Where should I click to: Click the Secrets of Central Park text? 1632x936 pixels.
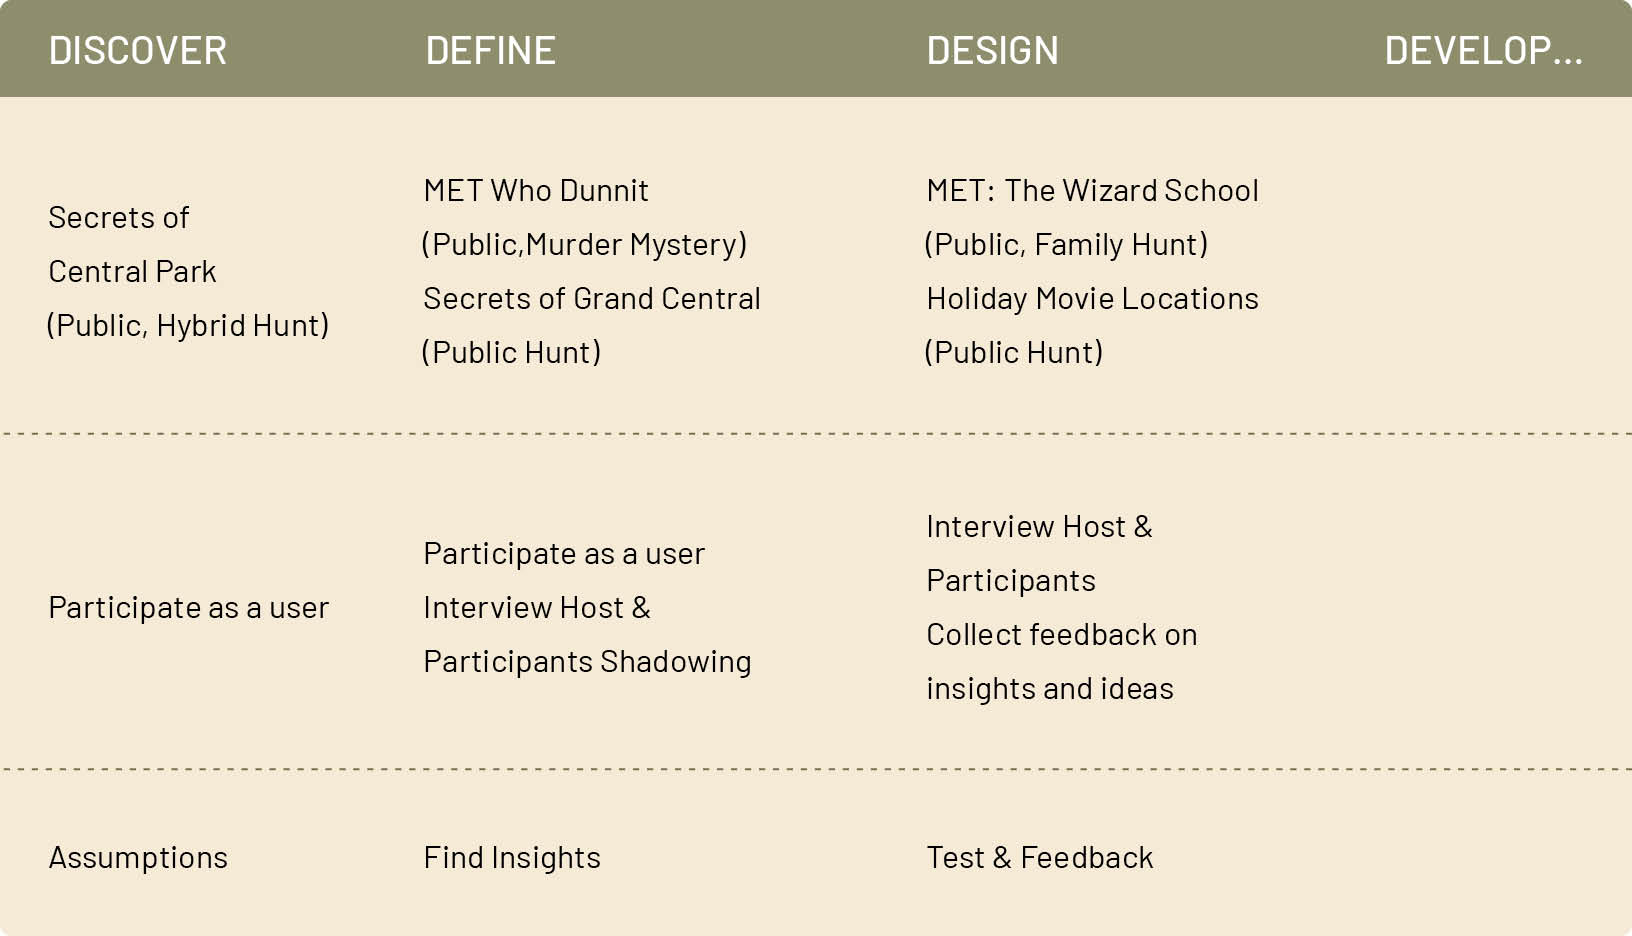(x=132, y=244)
